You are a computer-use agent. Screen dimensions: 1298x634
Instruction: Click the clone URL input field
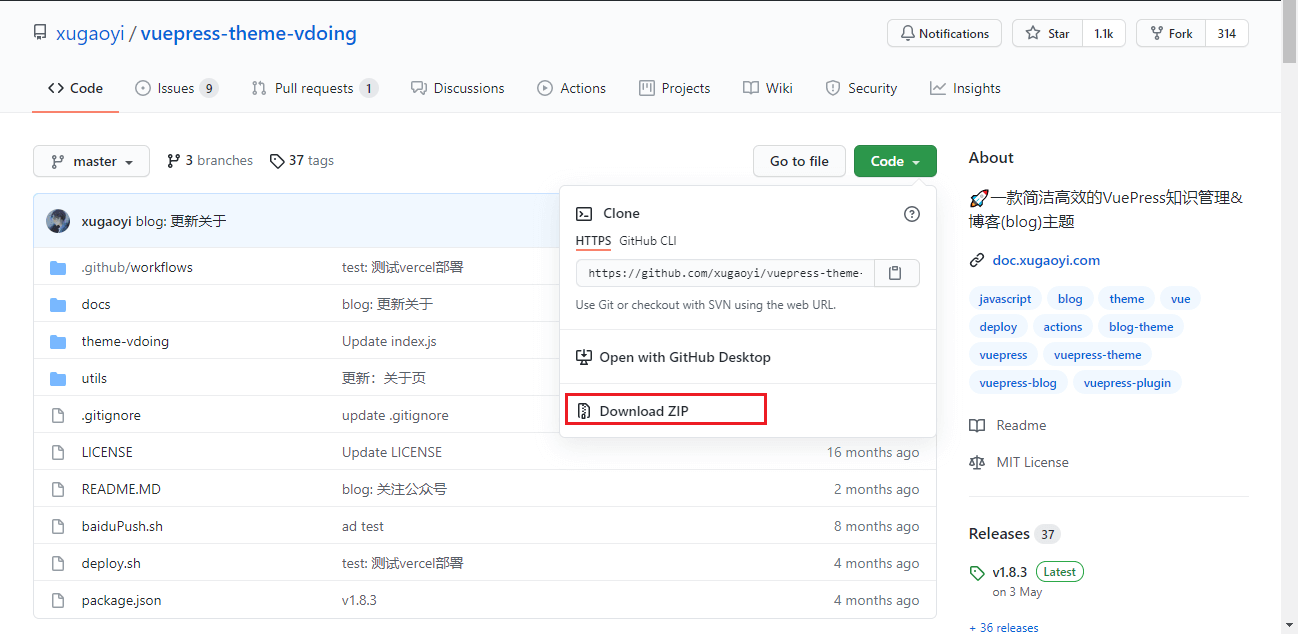coord(725,273)
